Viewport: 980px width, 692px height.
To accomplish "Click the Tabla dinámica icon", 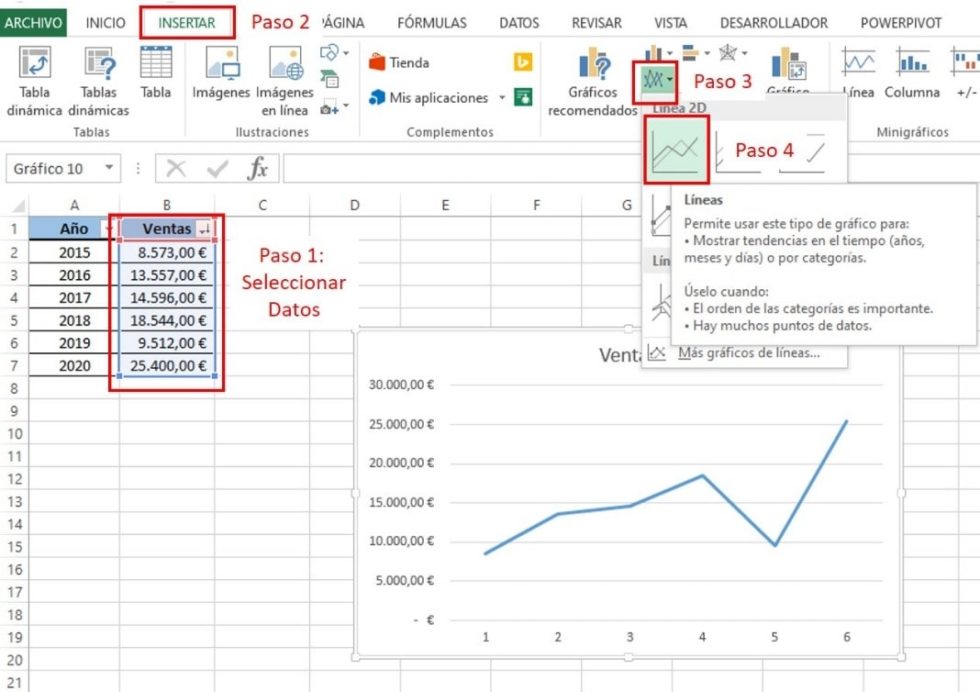I will (x=35, y=63).
